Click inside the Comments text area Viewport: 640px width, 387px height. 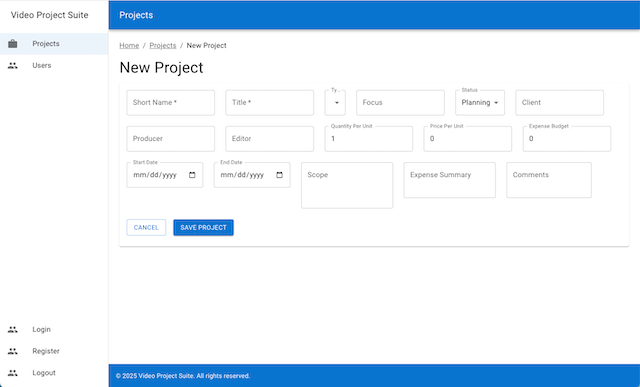point(549,180)
